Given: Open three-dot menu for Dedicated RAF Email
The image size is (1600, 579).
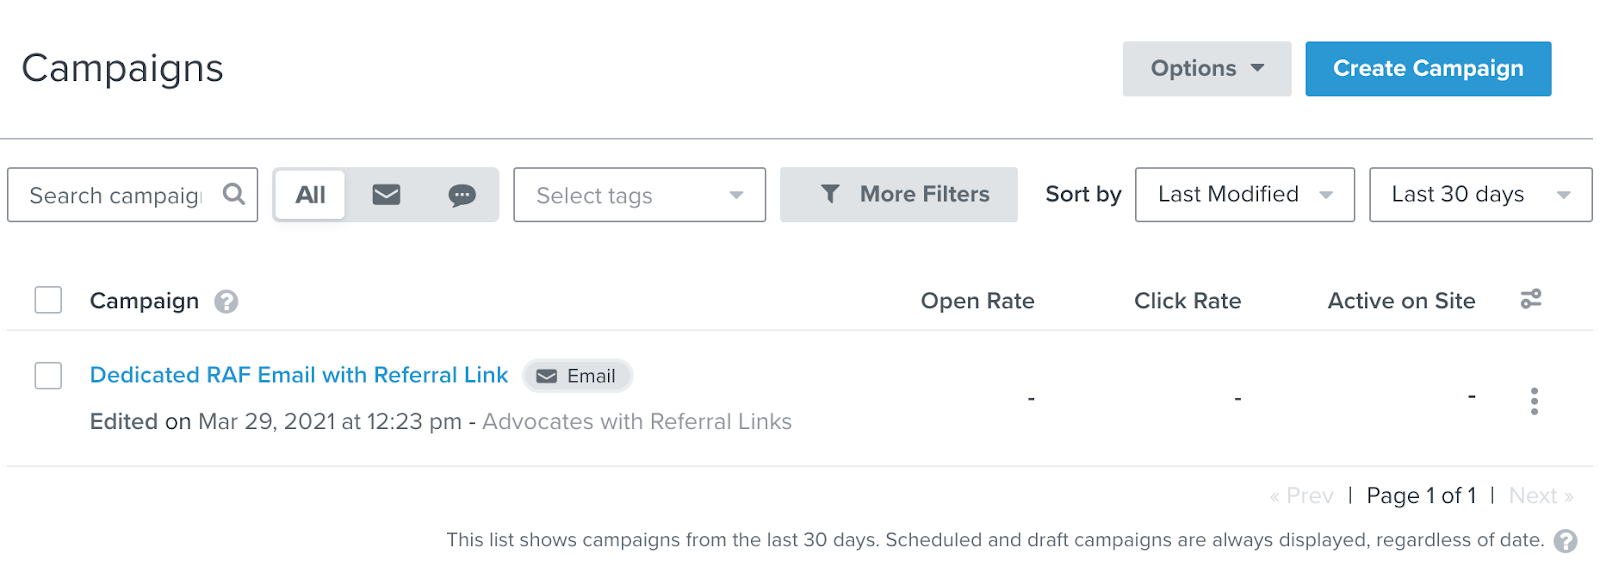Looking at the screenshot, I should (1534, 401).
